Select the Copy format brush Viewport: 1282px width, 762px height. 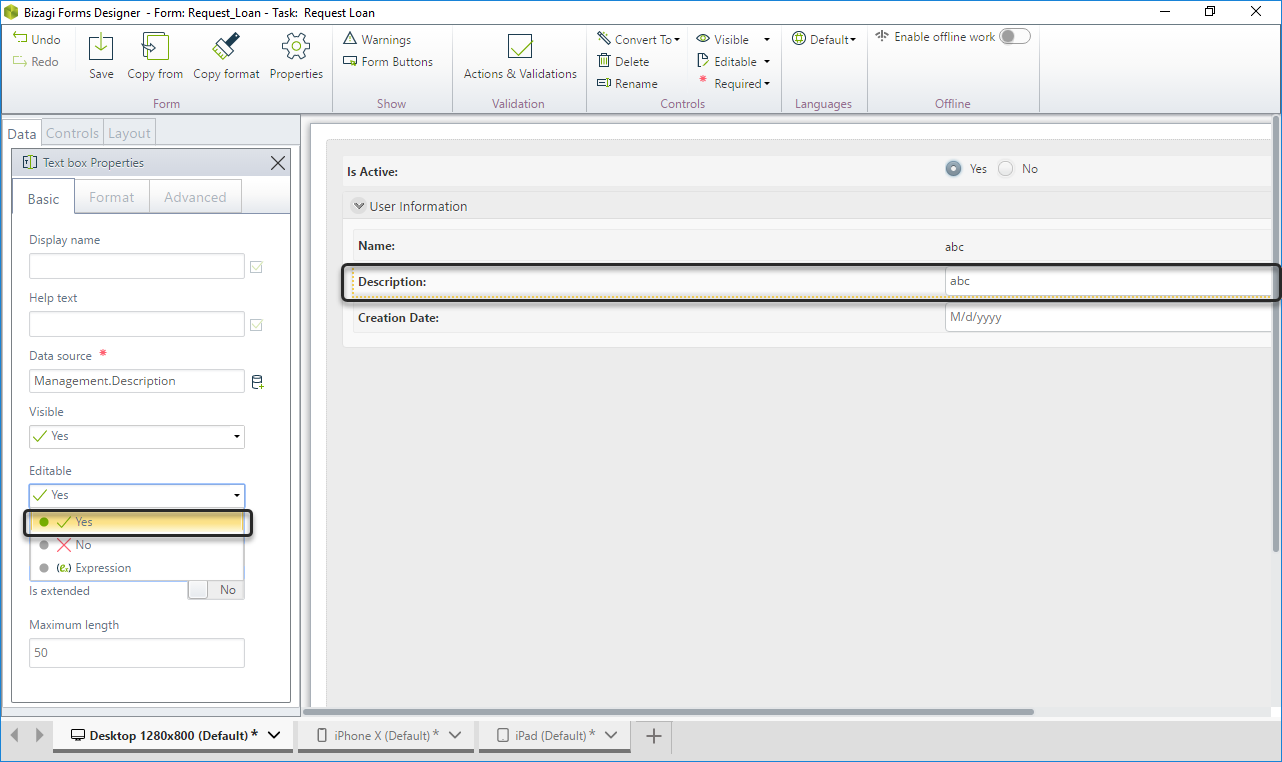point(226,56)
